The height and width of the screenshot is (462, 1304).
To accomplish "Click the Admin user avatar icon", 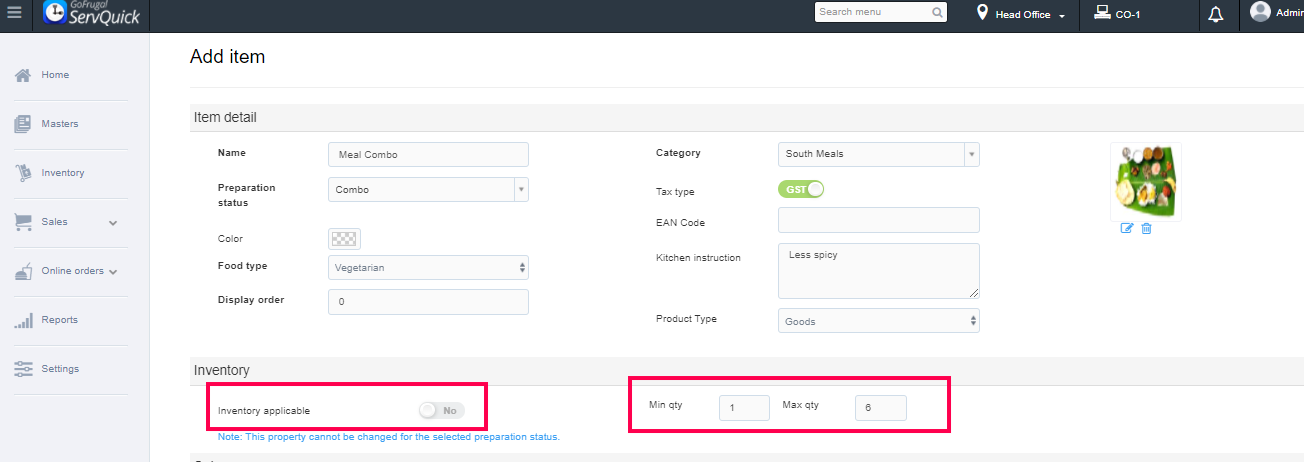I will (1260, 12).
